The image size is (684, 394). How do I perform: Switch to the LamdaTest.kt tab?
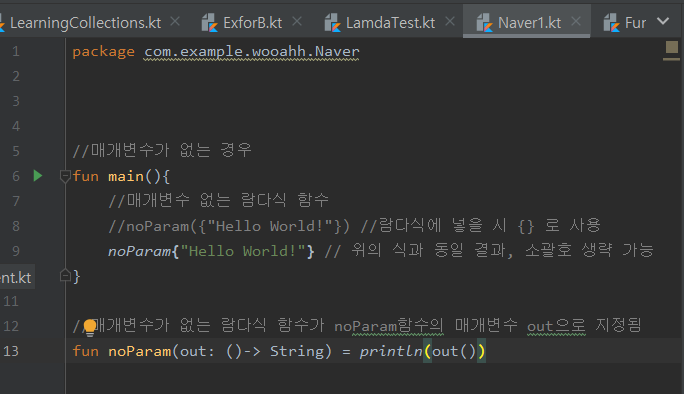tap(390, 23)
